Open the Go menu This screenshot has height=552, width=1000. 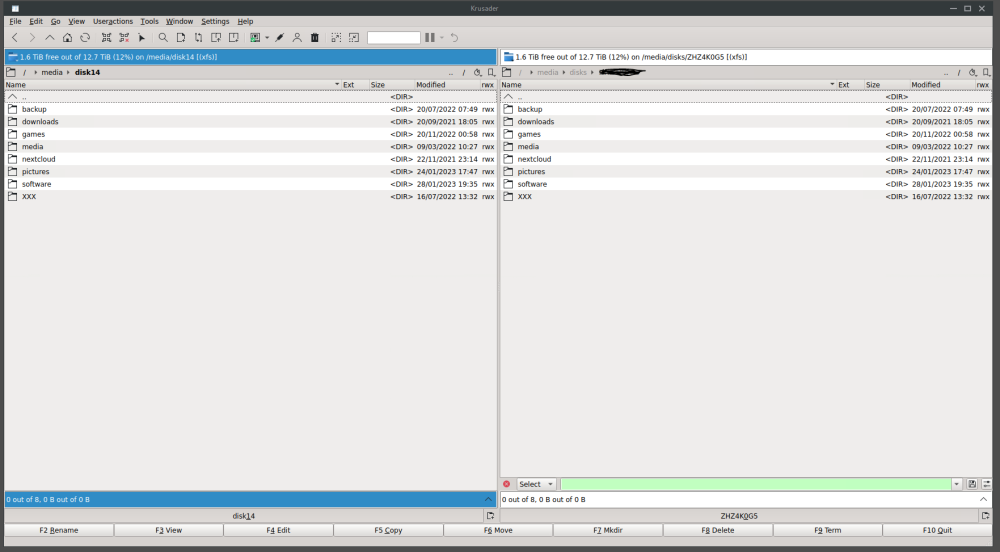click(x=55, y=21)
